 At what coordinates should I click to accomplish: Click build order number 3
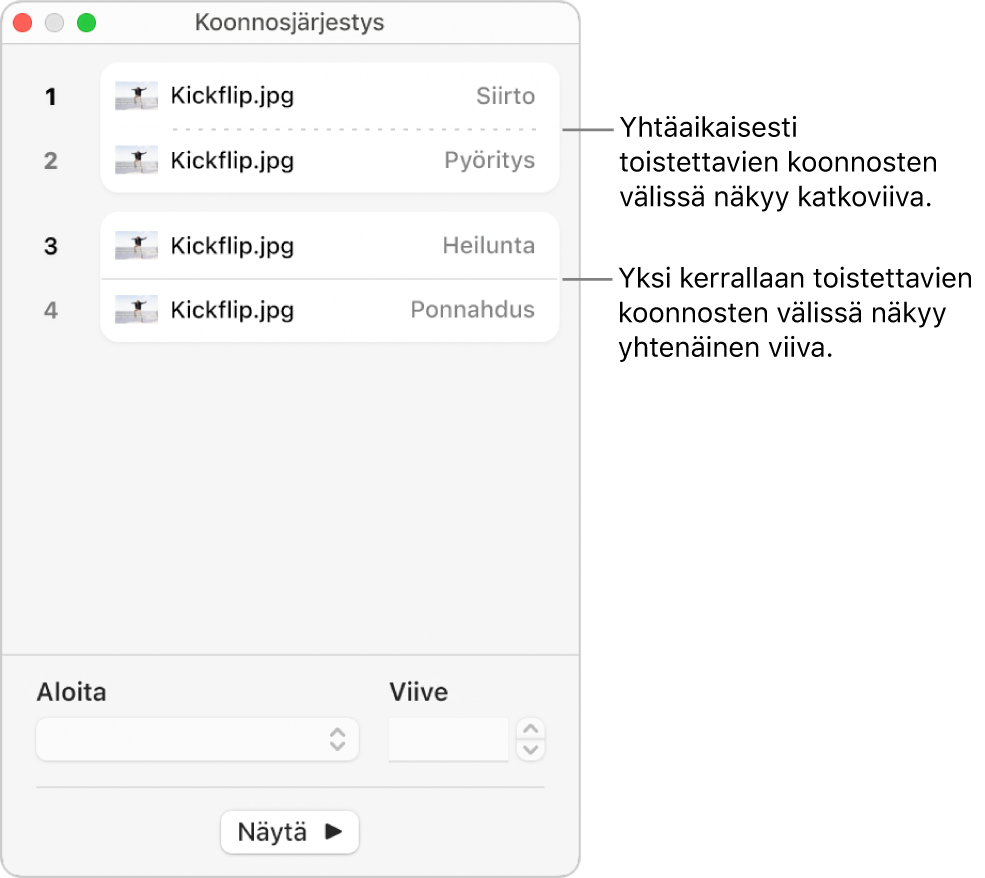[51, 246]
